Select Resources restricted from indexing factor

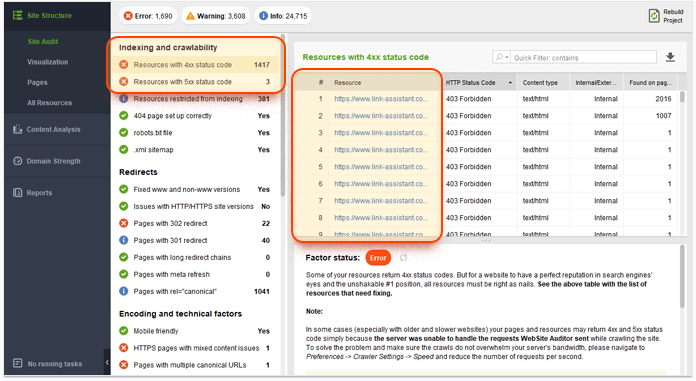pyautogui.click(x=194, y=99)
